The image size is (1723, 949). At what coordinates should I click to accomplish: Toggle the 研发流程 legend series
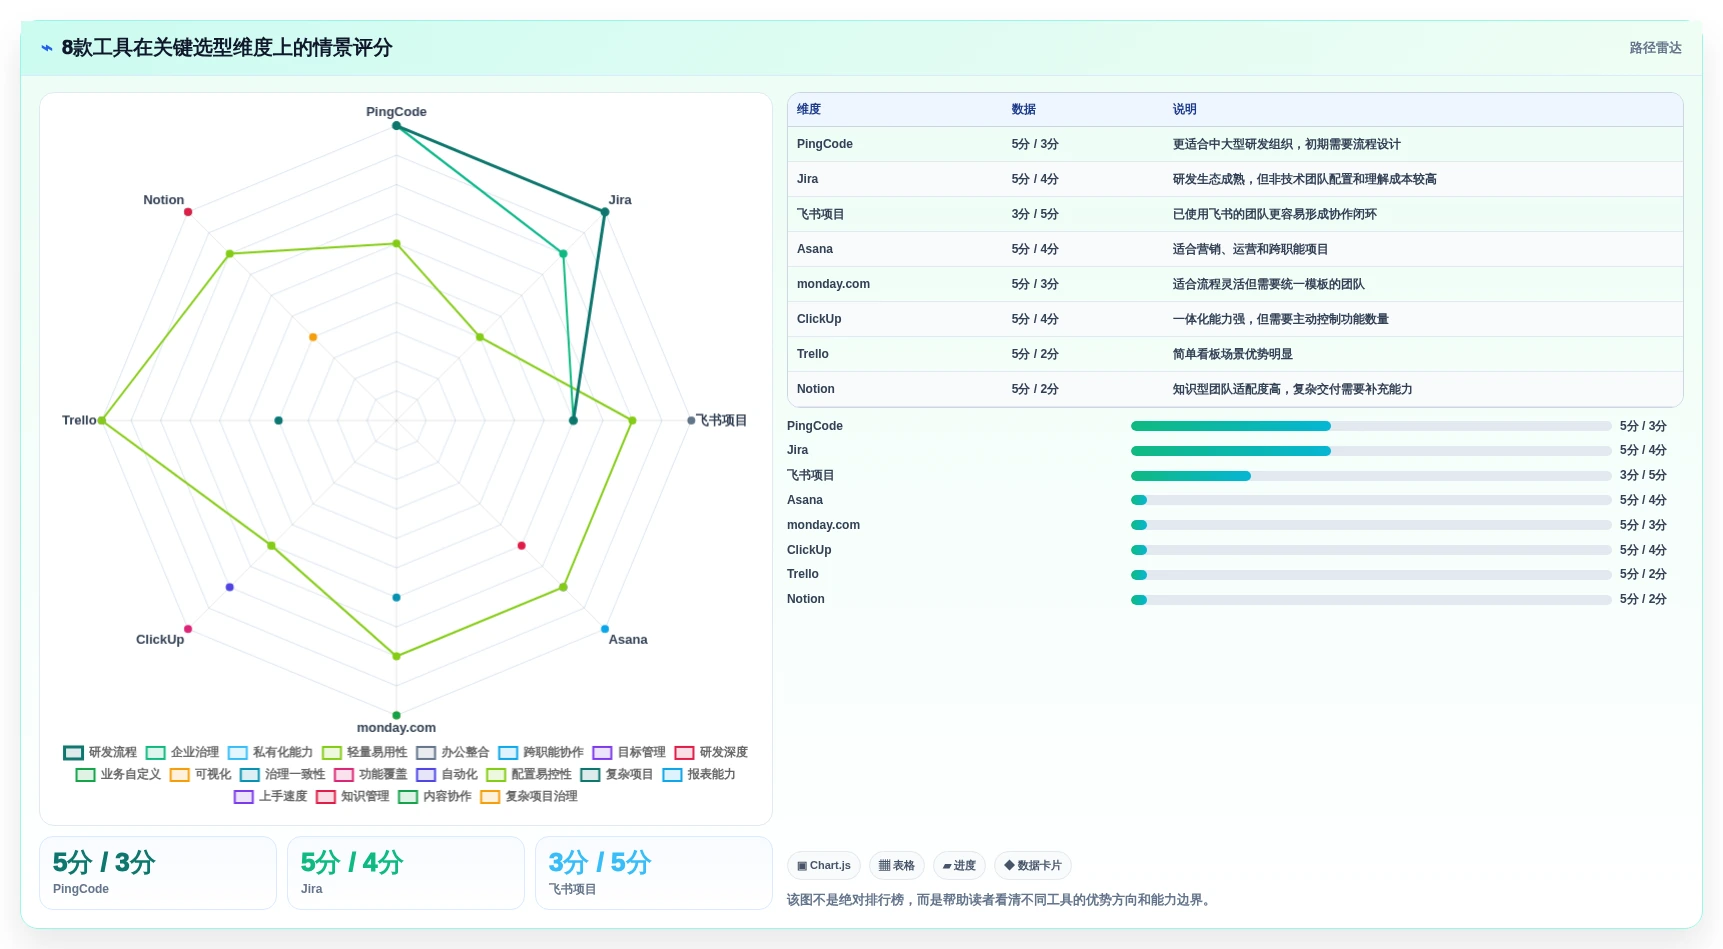pos(100,752)
